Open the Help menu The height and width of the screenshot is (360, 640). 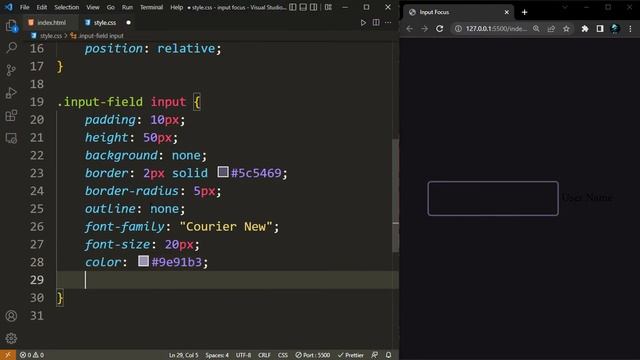click(x=176, y=7)
